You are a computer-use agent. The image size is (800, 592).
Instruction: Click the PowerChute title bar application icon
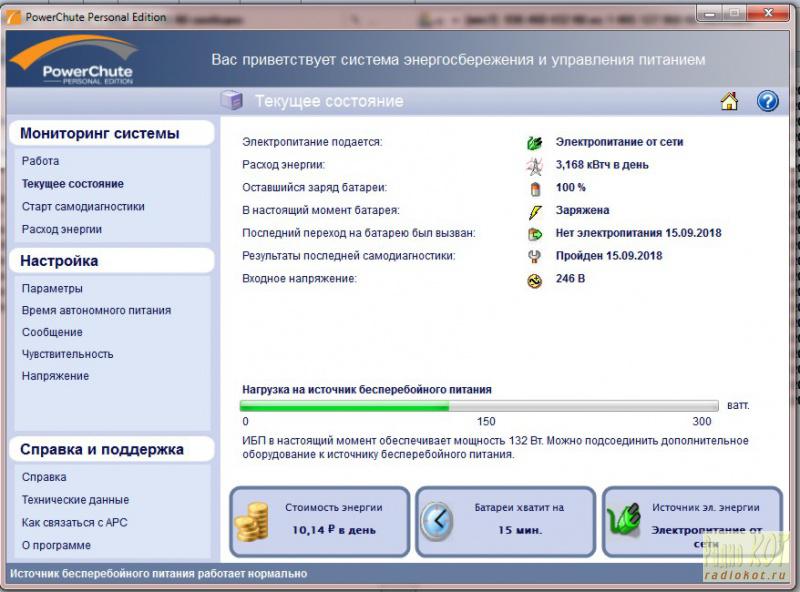(13, 17)
